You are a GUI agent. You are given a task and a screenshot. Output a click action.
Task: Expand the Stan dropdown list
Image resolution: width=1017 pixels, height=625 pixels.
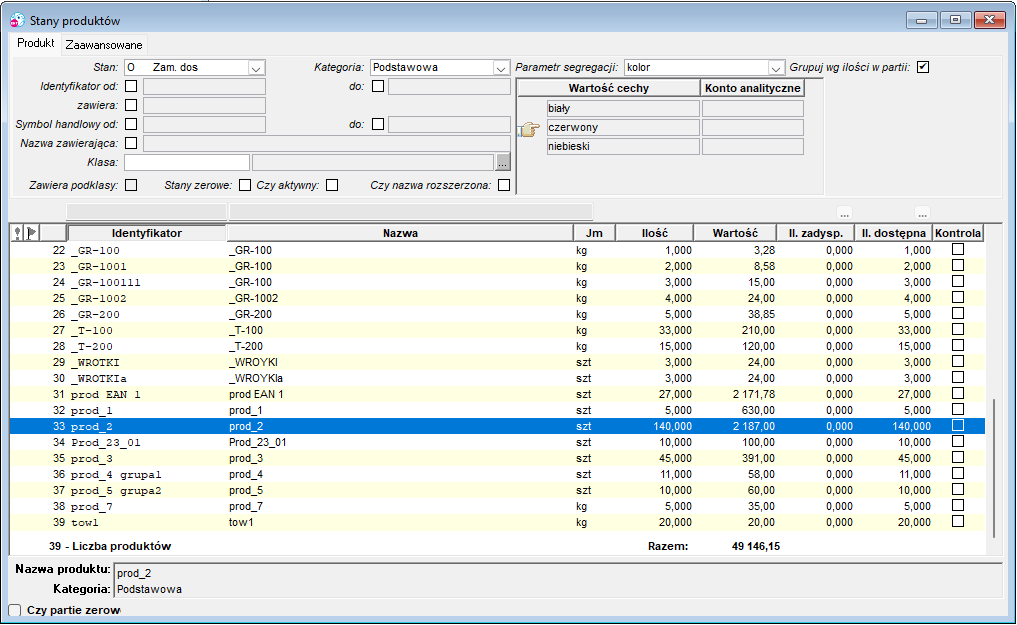click(257, 67)
